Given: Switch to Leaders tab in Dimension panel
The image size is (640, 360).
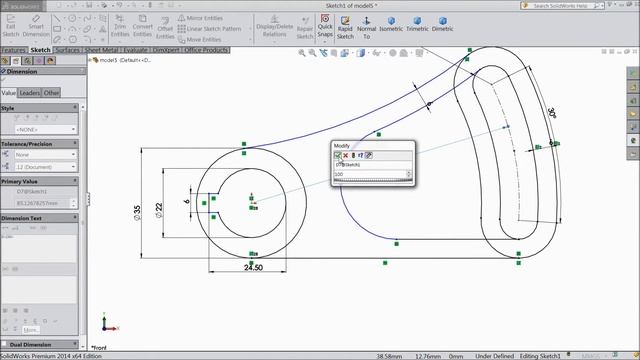Looking at the screenshot, I should (30, 93).
